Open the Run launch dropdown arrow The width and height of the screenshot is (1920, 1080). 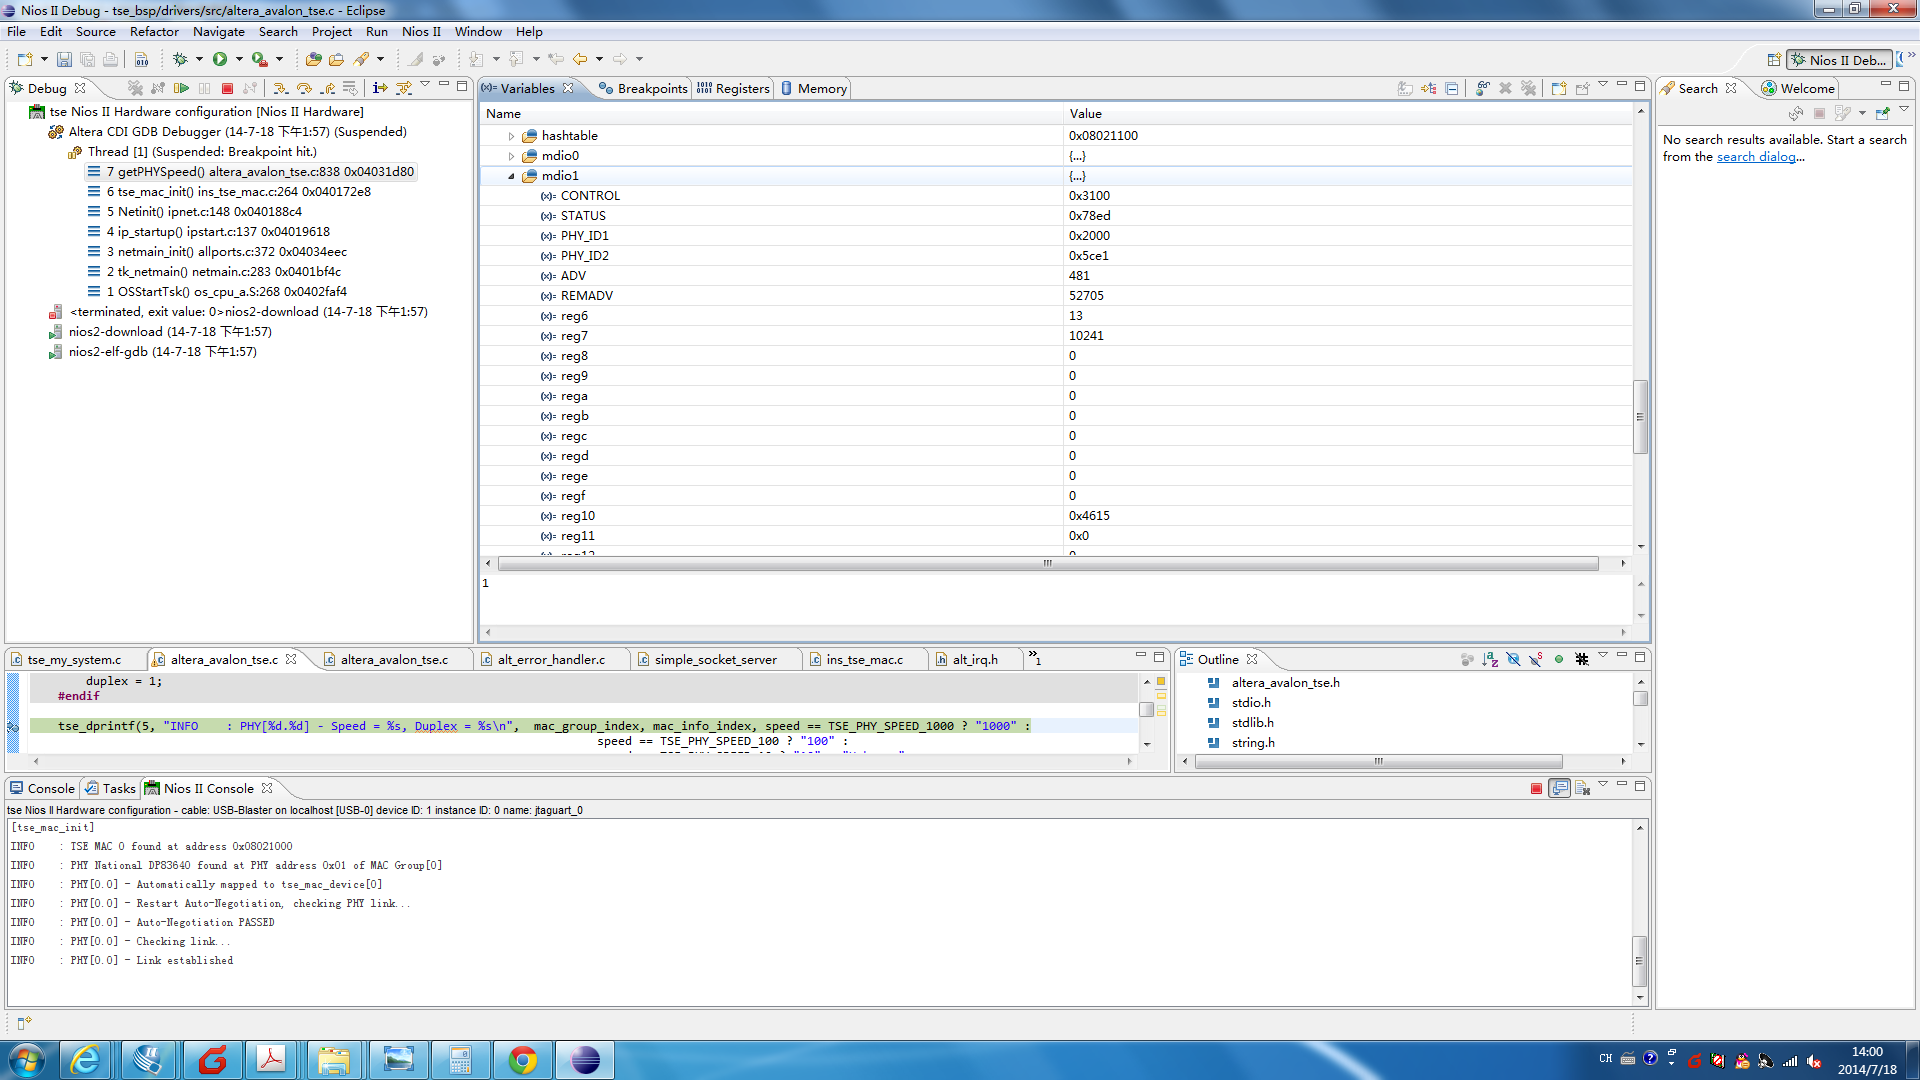tap(239, 60)
